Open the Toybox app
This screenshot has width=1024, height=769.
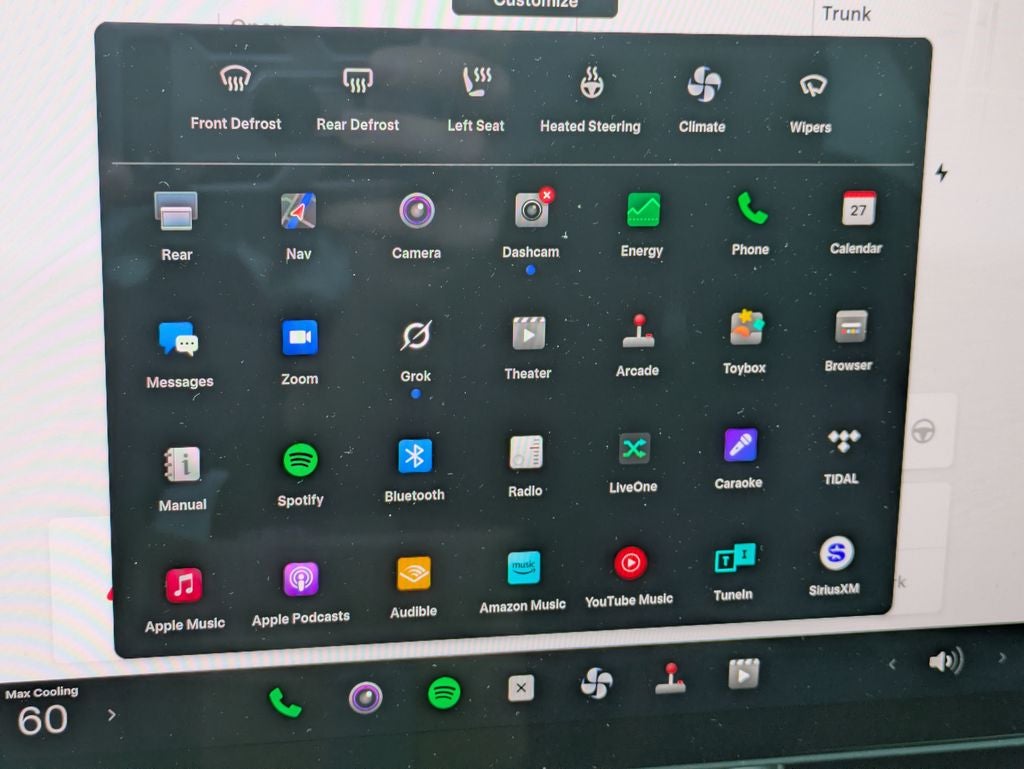pyautogui.click(x=745, y=342)
